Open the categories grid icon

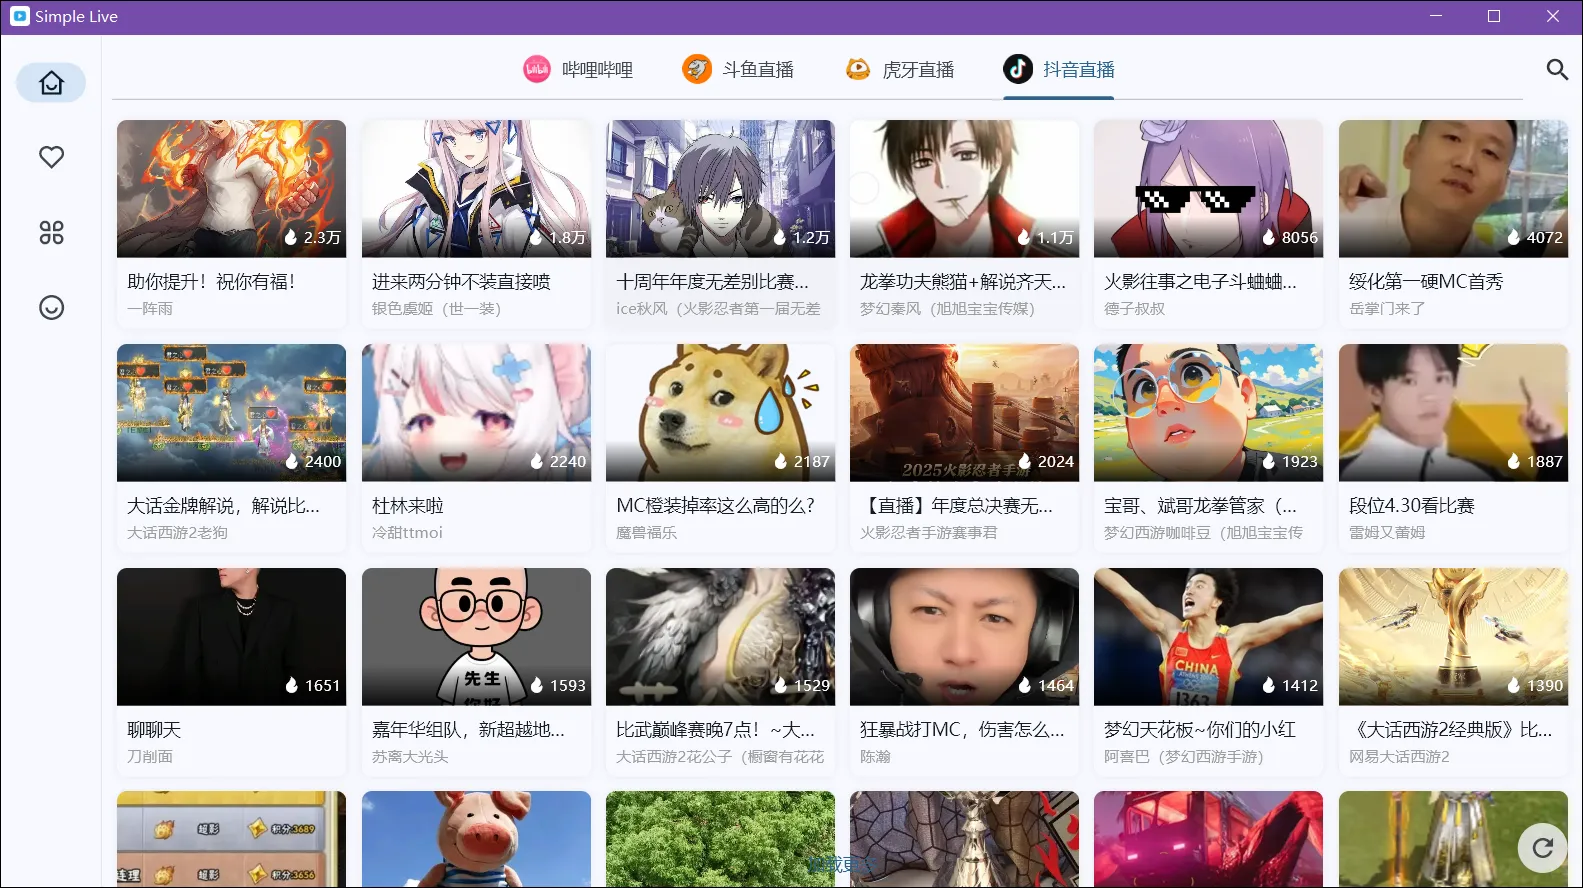pos(51,233)
